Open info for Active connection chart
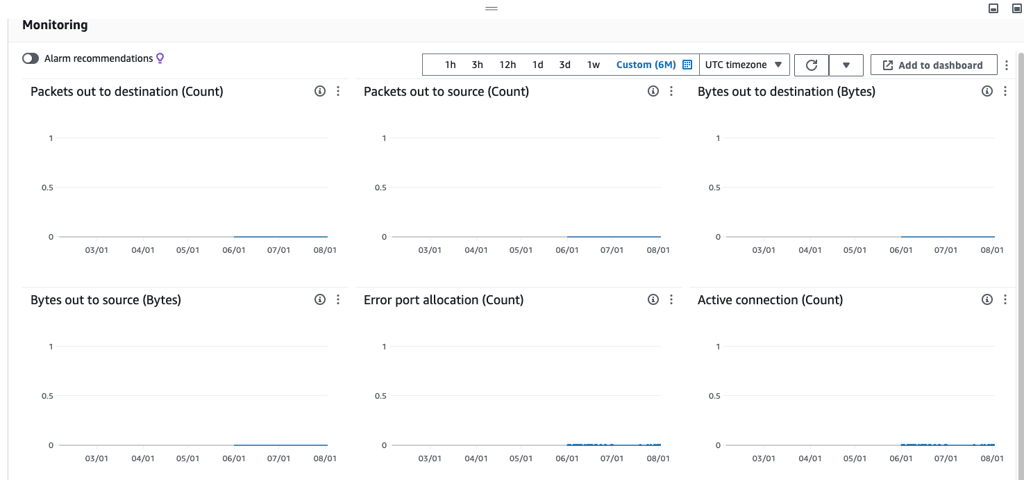The width and height of the screenshot is (1024, 480). [x=987, y=300]
